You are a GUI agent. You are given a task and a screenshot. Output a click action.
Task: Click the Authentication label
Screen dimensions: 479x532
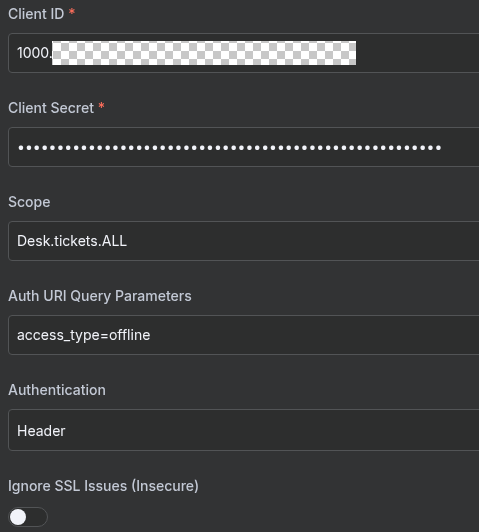tap(57, 390)
